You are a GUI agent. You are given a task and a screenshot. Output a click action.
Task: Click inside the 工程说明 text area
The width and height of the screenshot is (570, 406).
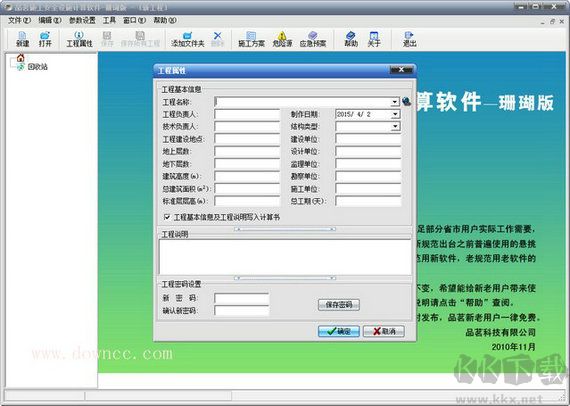point(285,257)
